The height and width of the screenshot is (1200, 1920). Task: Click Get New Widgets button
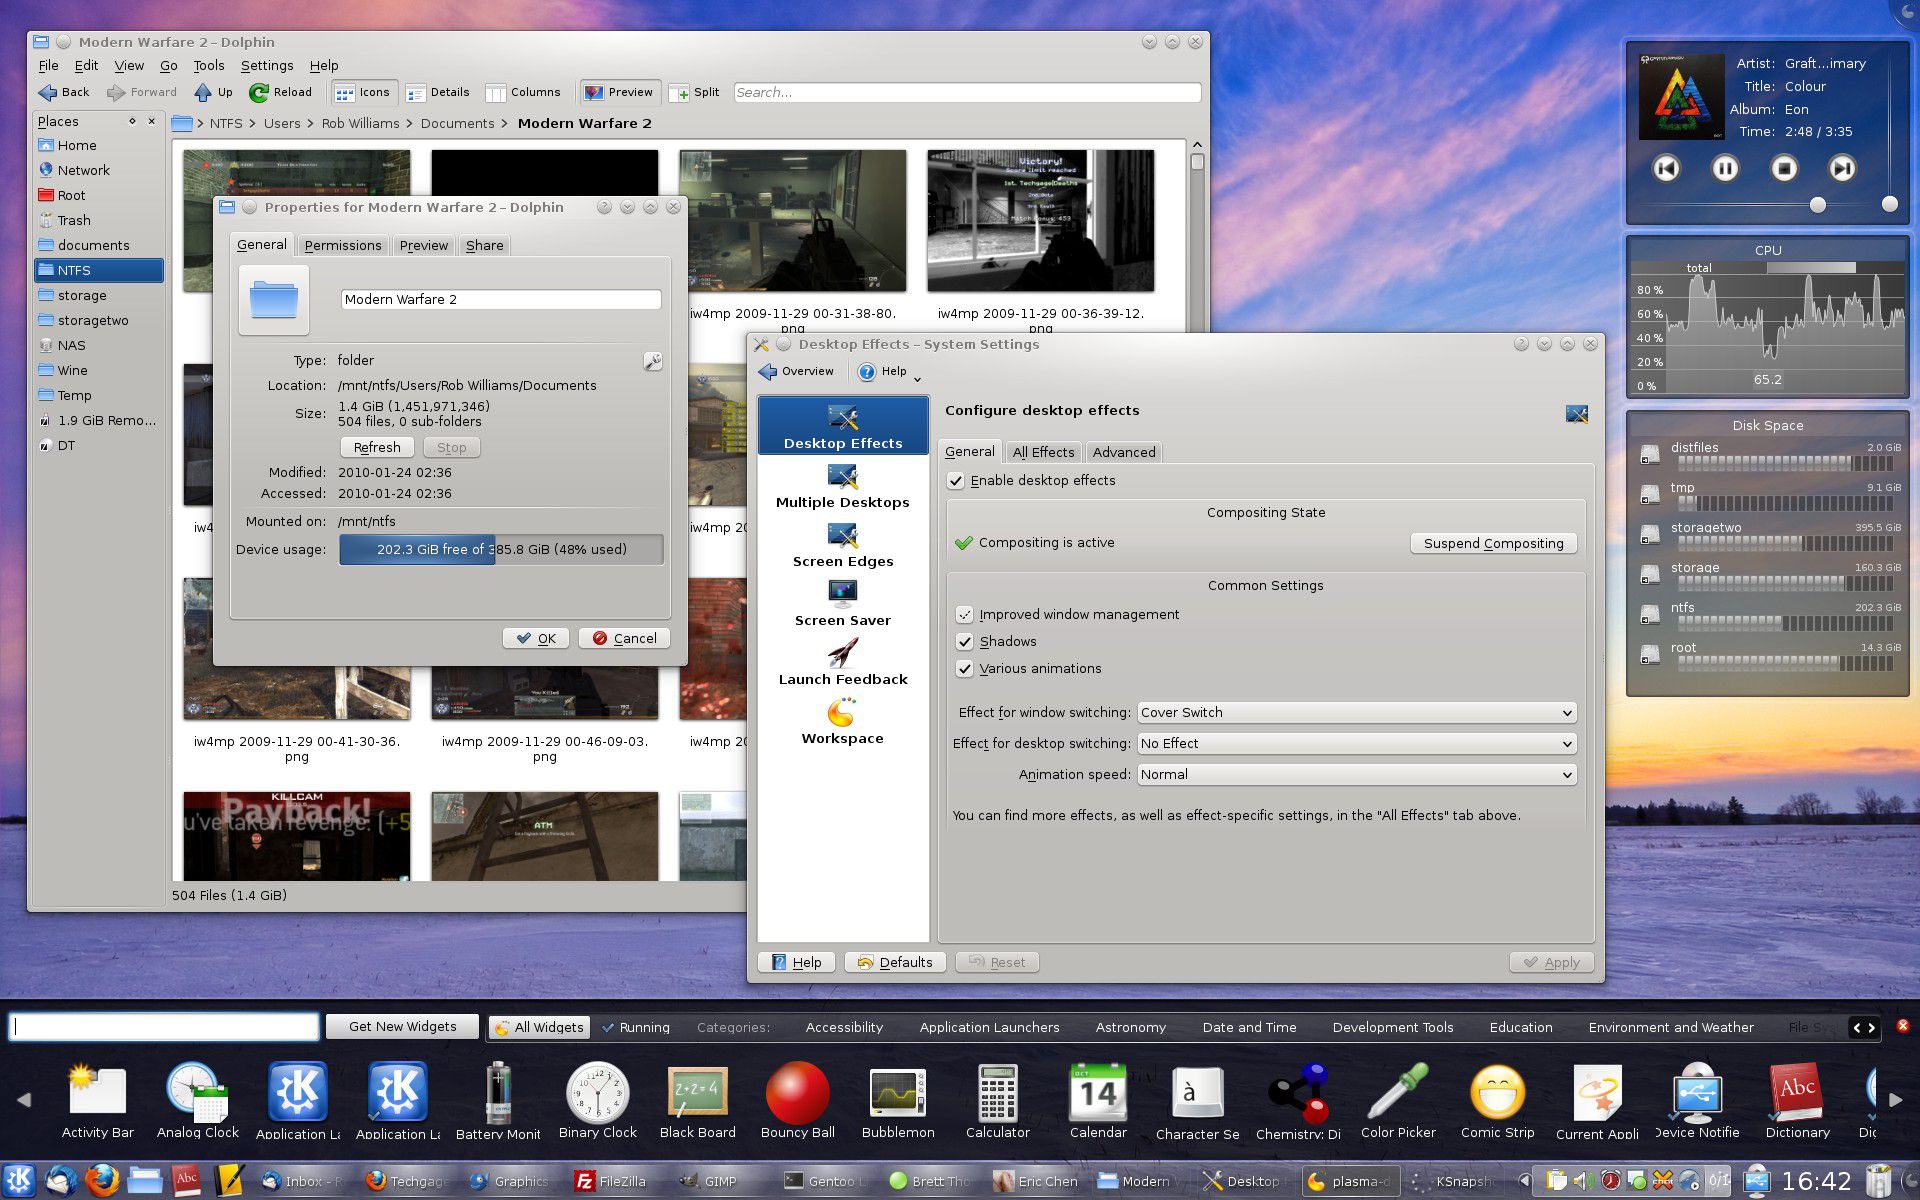[x=403, y=1027]
